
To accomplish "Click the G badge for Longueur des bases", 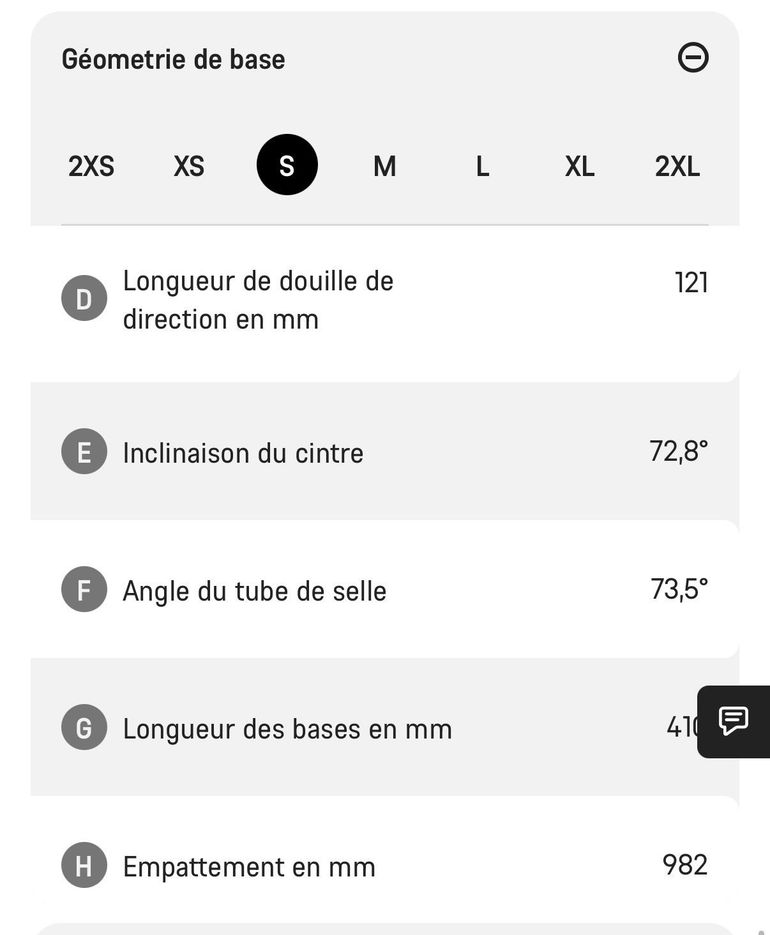I will 84,727.
